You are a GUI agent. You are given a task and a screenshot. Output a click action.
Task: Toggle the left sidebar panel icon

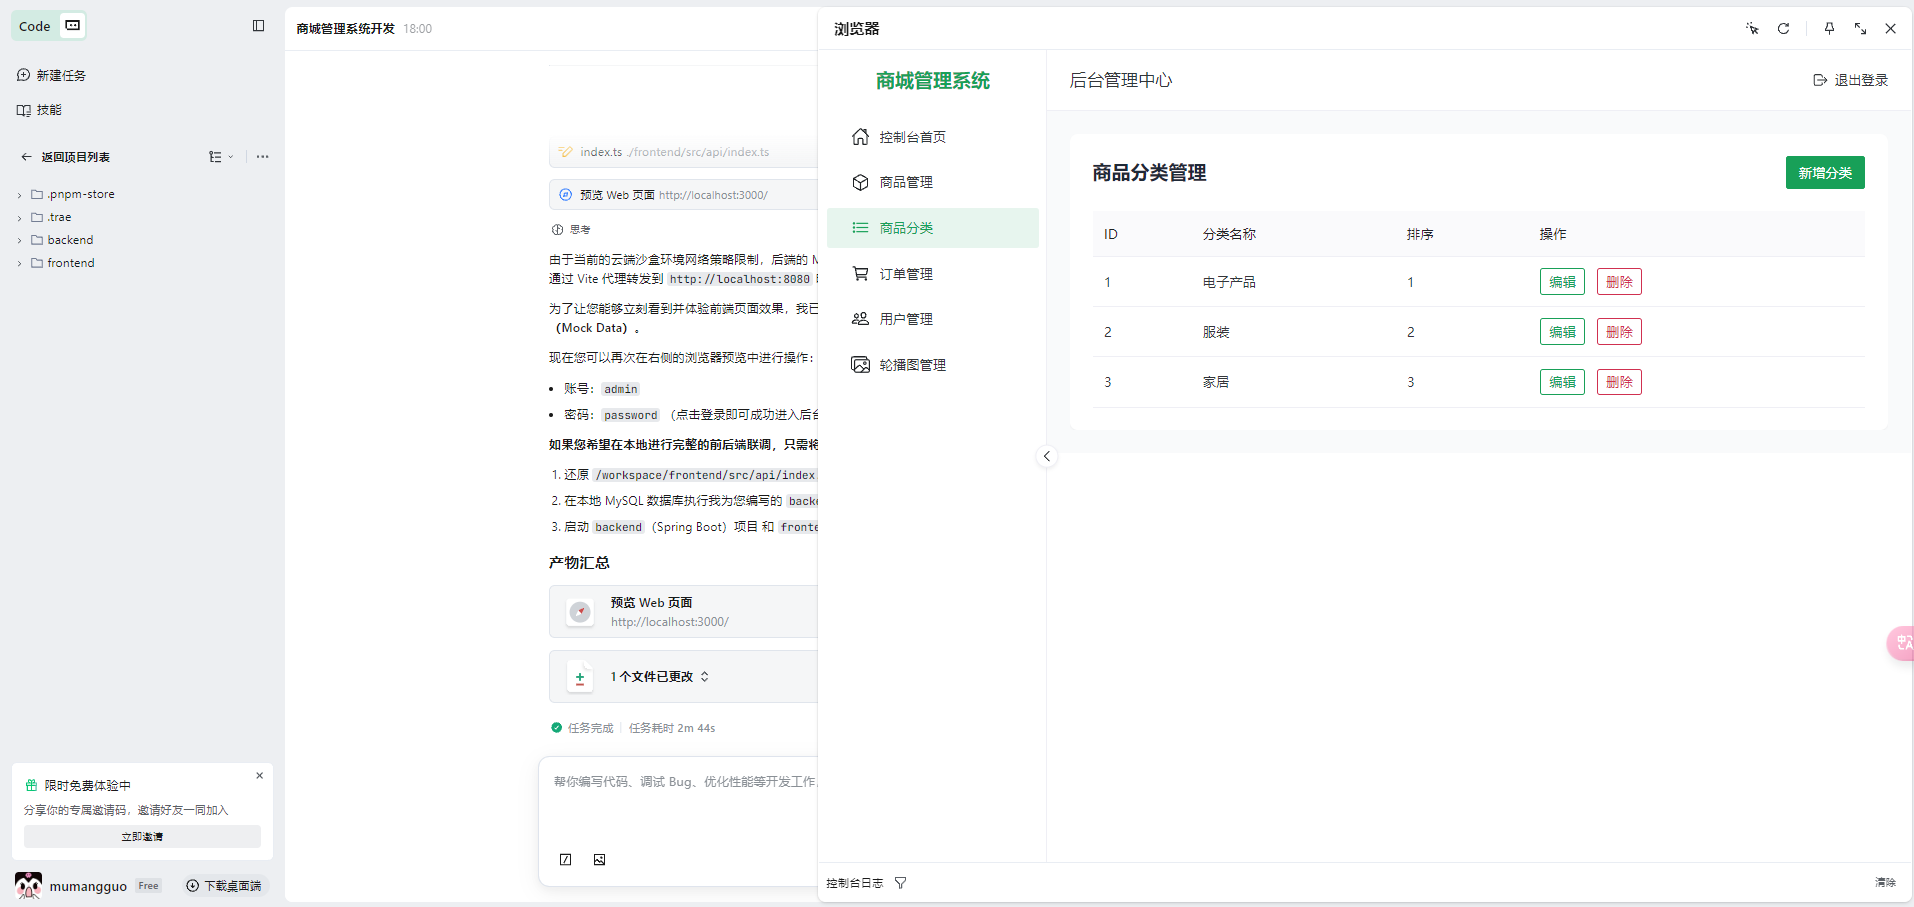[x=258, y=26]
